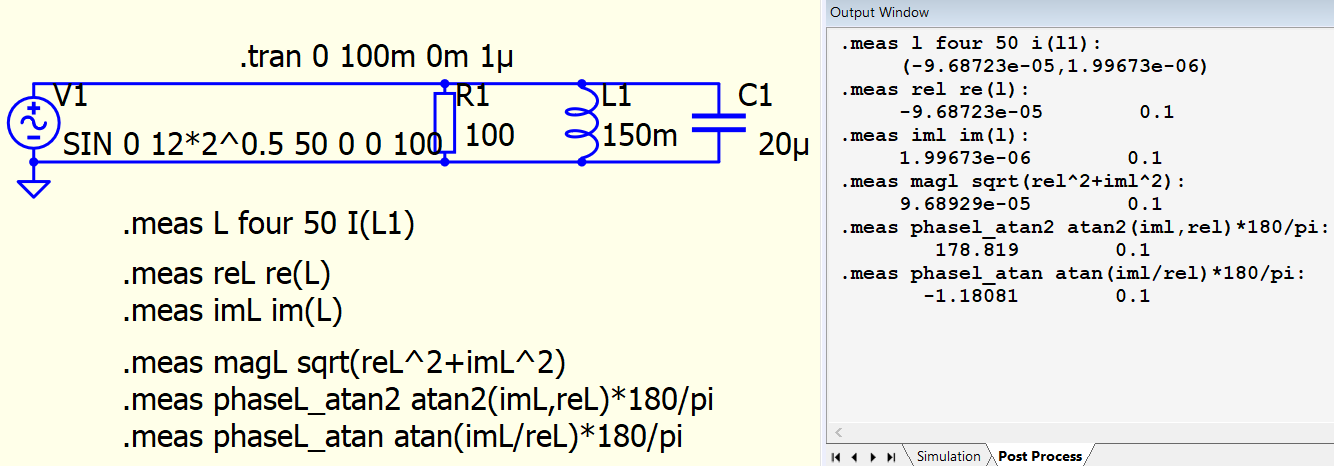Select the L1 inductor symbol
1334x466 pixels.
[x=583, y=122]
